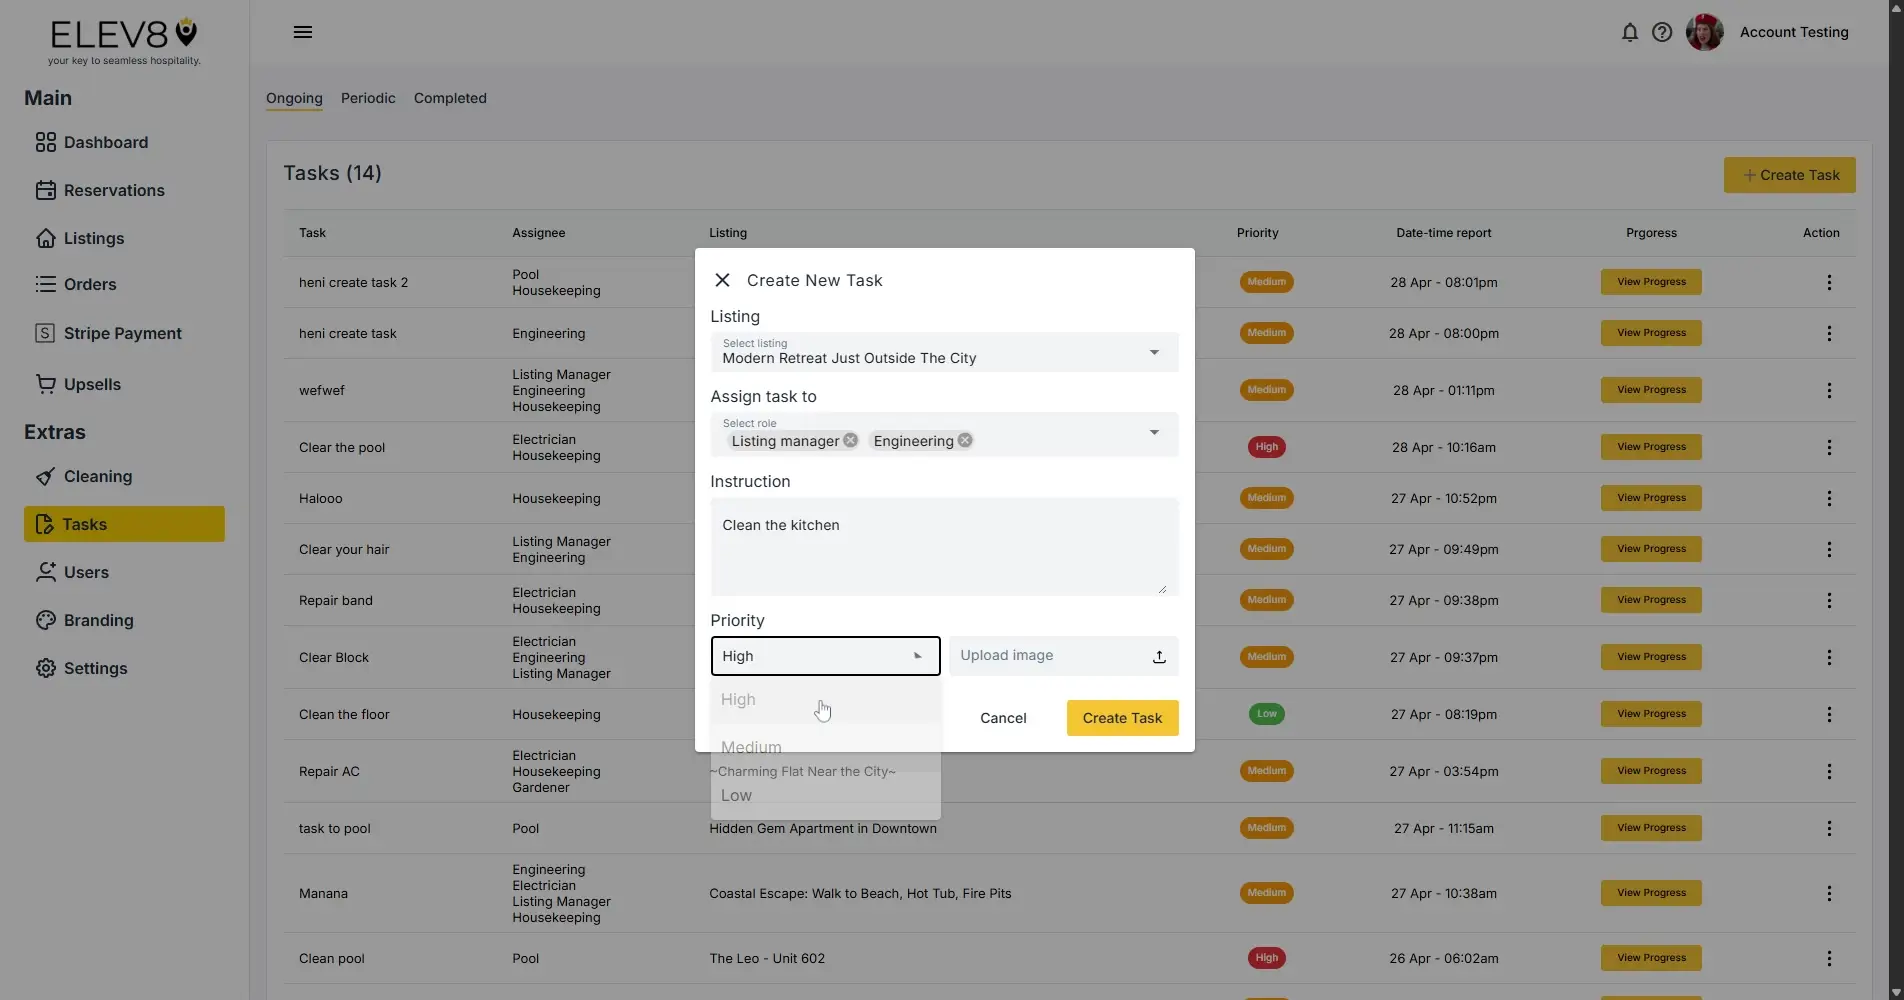Open Orders from the sidebar
The width and height of the screenshot is (1904, 1000).
[46, 284]
